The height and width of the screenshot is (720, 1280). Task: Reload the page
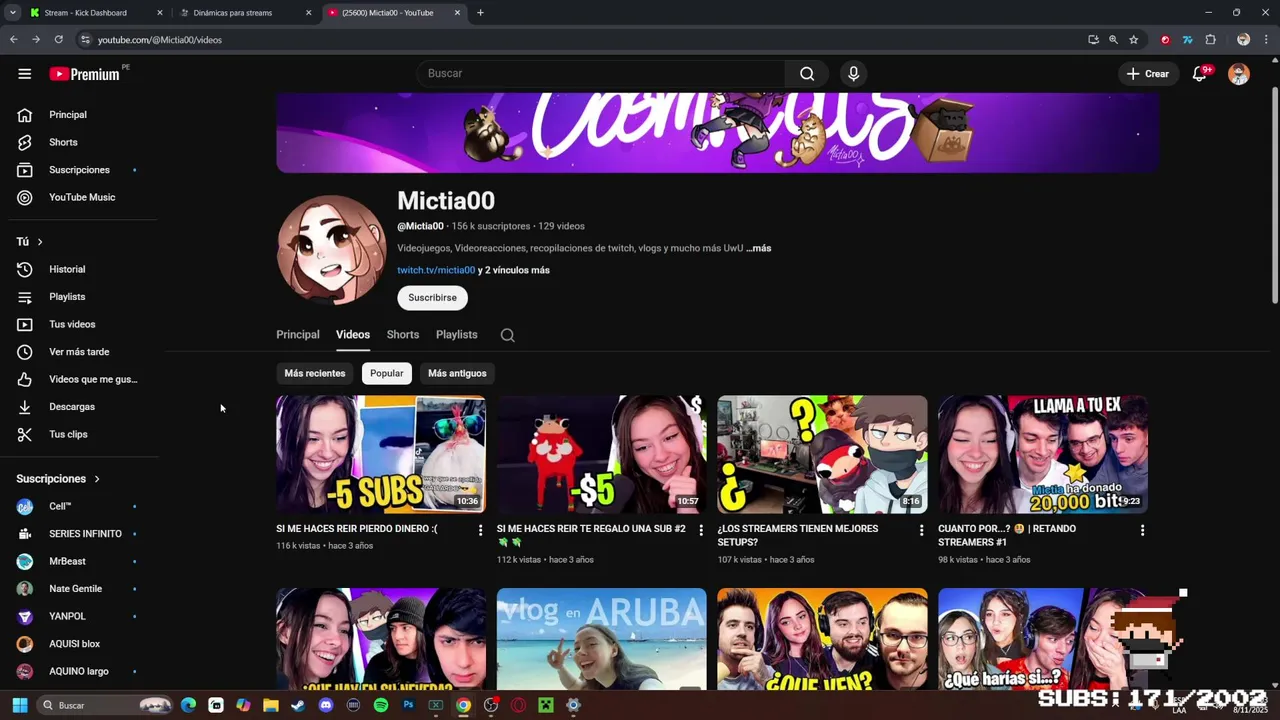tap(58, 40)
